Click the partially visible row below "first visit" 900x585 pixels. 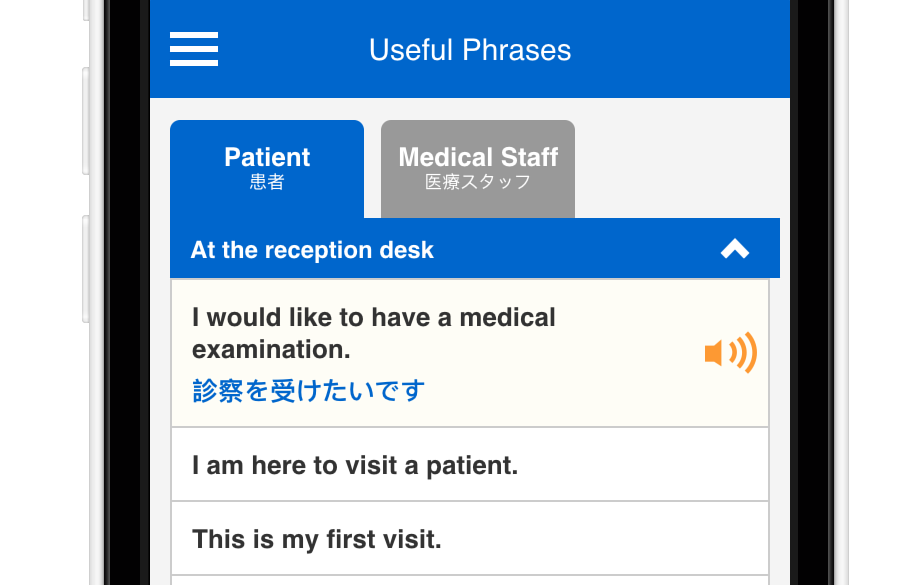pos(470,580)
